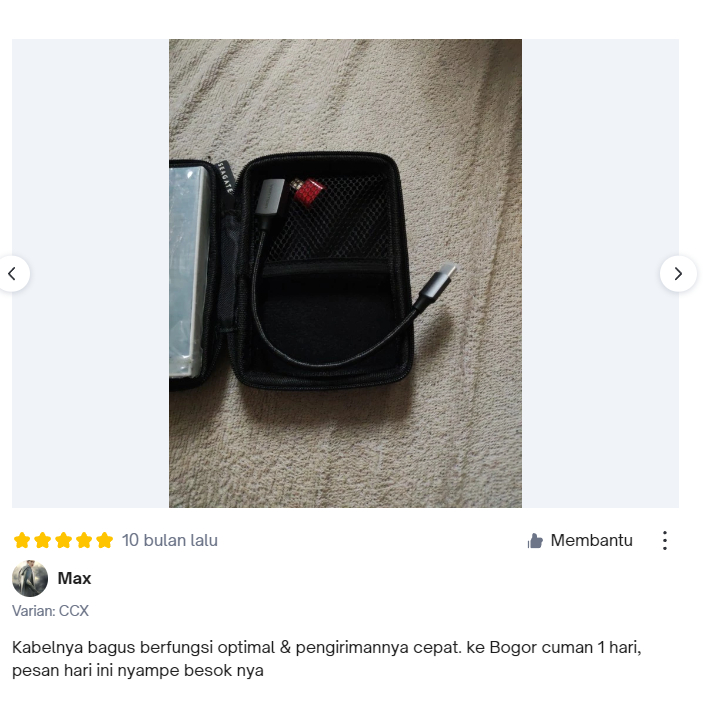
Task: Click the Seagate tag on the case
Action: 226,178
